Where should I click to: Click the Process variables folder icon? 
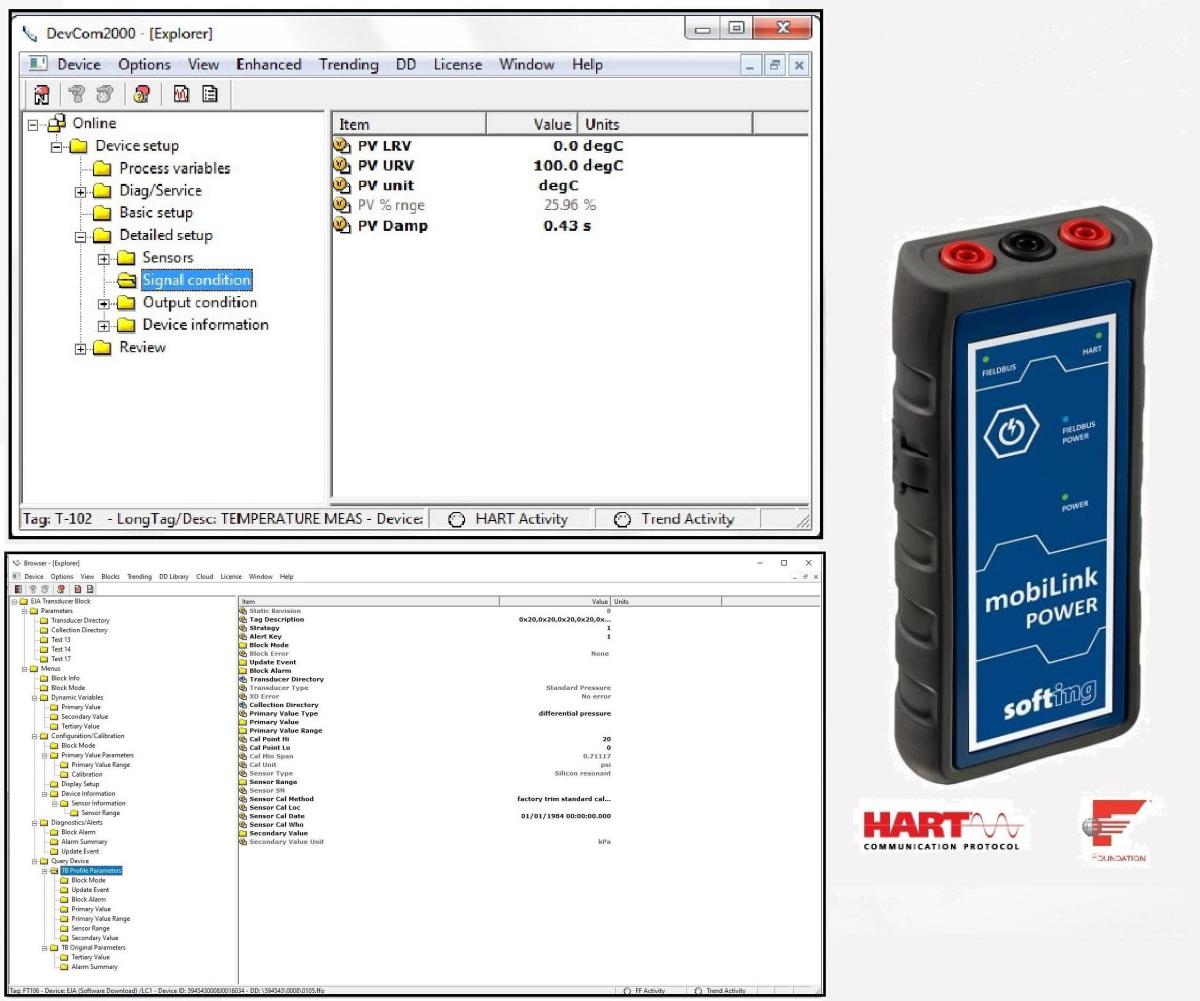click(101, 169)
